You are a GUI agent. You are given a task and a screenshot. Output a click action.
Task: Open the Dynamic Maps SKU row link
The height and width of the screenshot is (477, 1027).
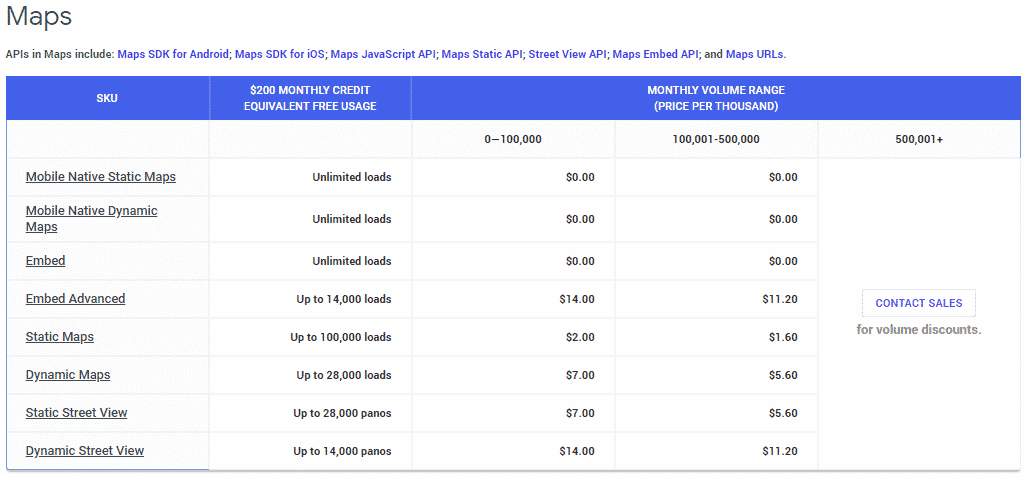coord(67,375)
